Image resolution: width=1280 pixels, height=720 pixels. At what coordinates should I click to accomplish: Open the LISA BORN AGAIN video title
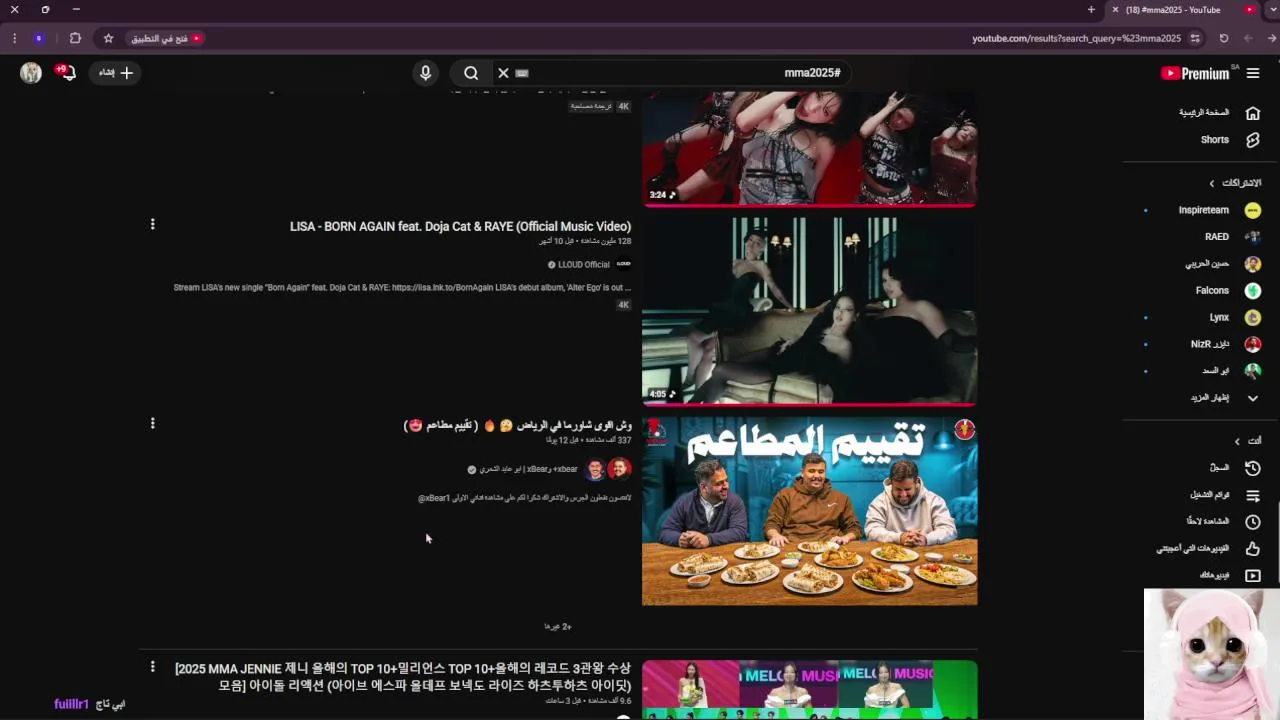(x=461, y=227)
